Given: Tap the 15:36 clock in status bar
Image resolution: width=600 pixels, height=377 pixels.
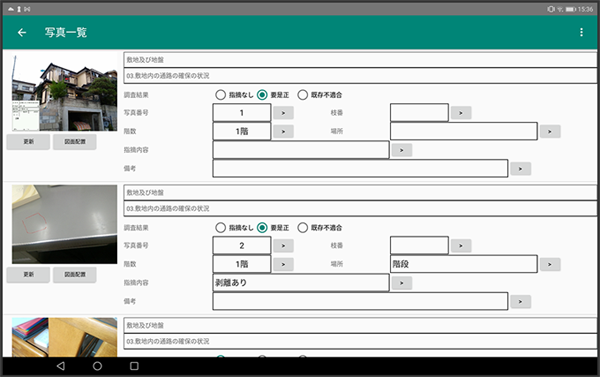Looking at the screenshot, I should (585, 9).
